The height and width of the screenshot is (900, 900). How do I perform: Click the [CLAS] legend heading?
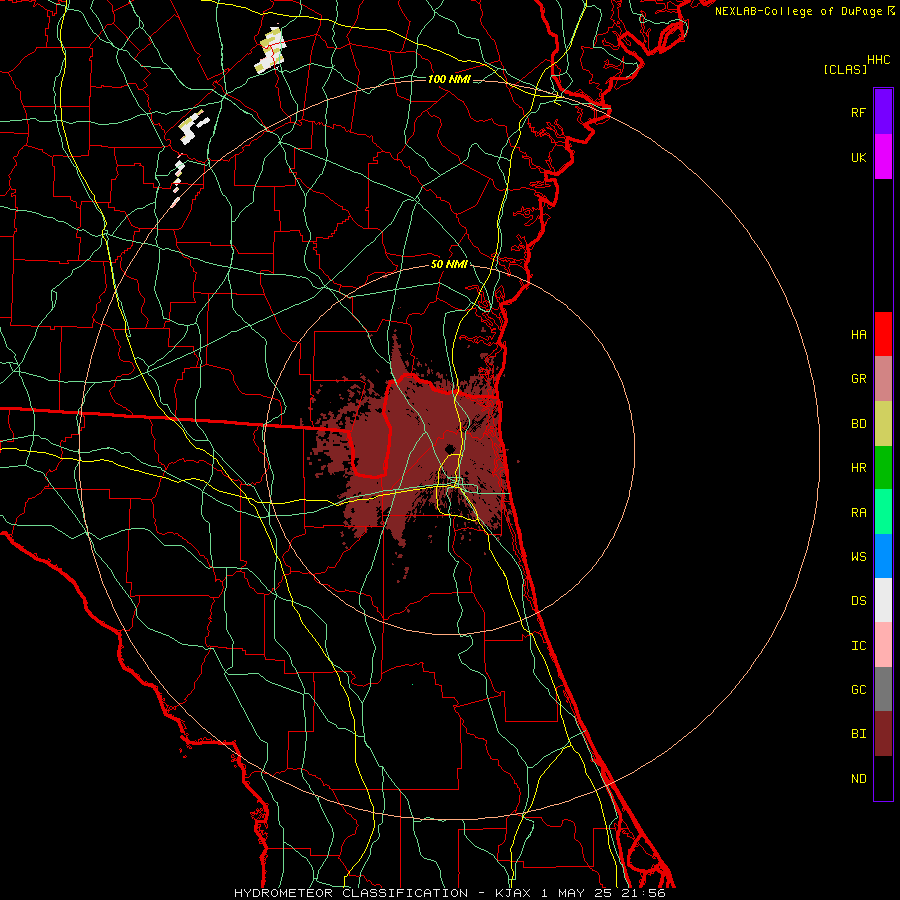(845, 69)
